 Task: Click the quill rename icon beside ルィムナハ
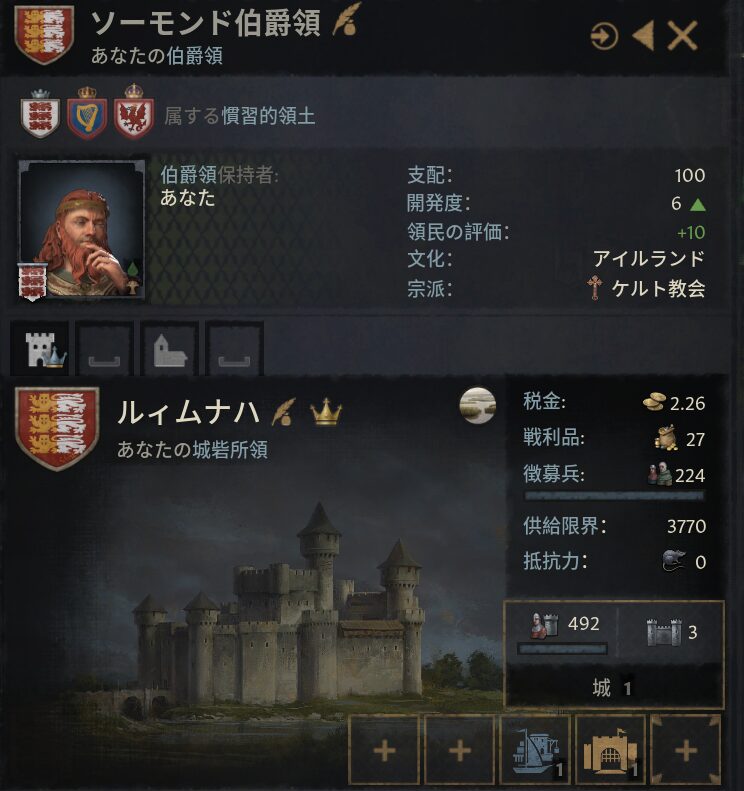point(283,412)
